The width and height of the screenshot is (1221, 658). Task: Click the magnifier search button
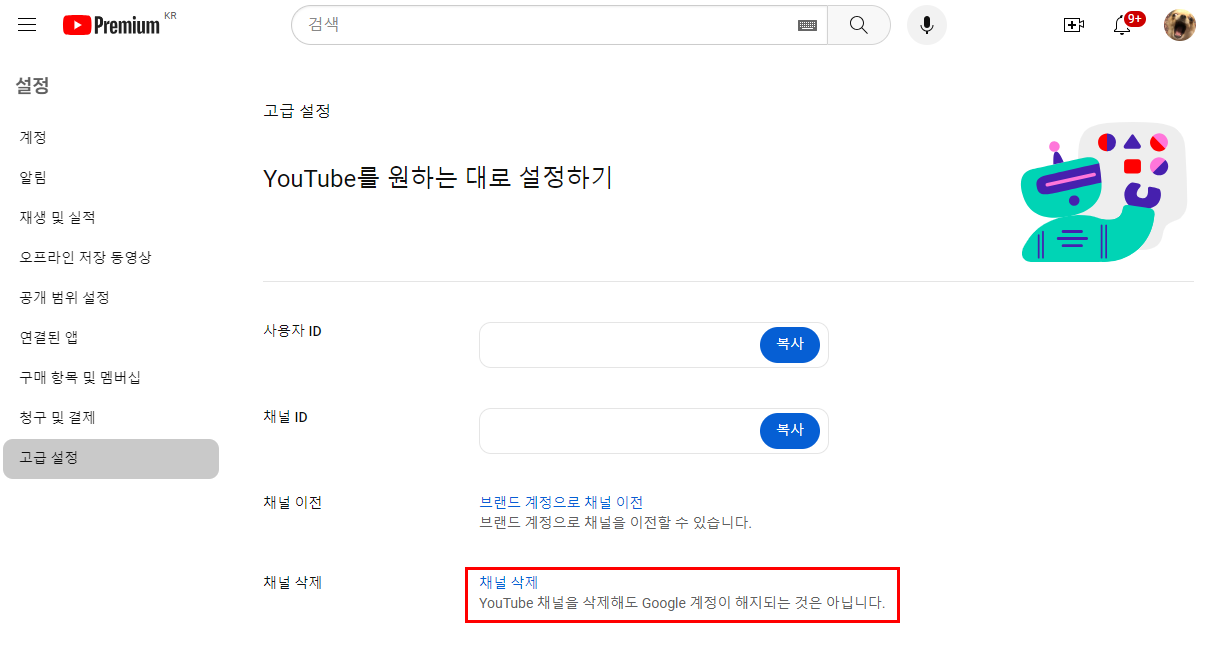859,25
